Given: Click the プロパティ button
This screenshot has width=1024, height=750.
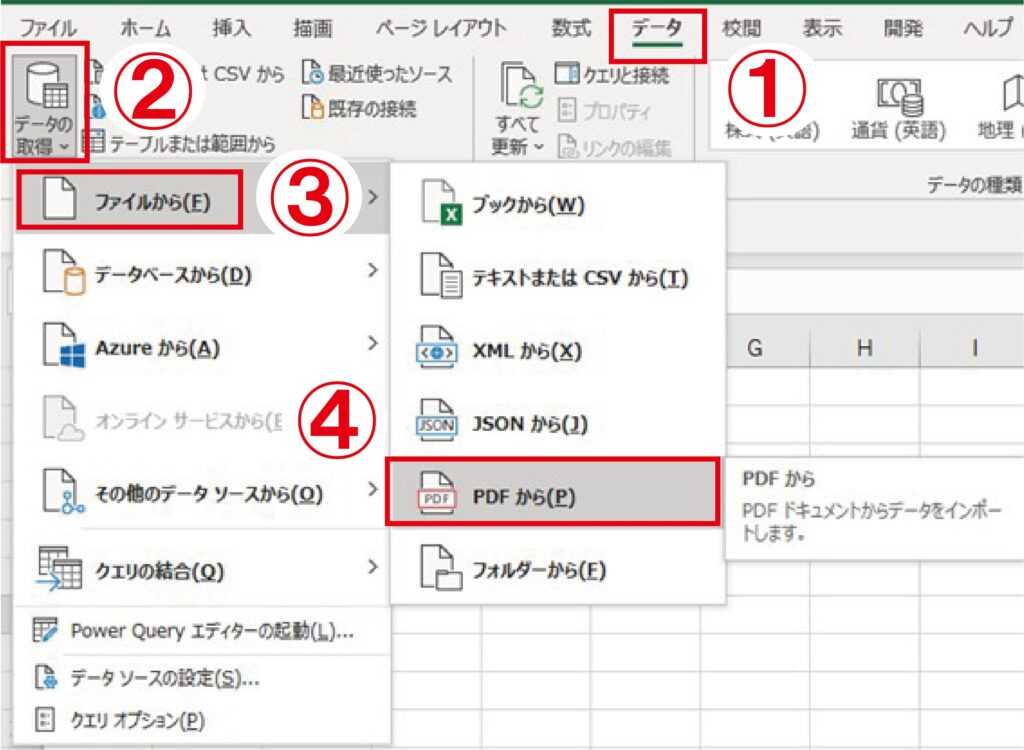Looking at the screenshot, I should 605,111.
